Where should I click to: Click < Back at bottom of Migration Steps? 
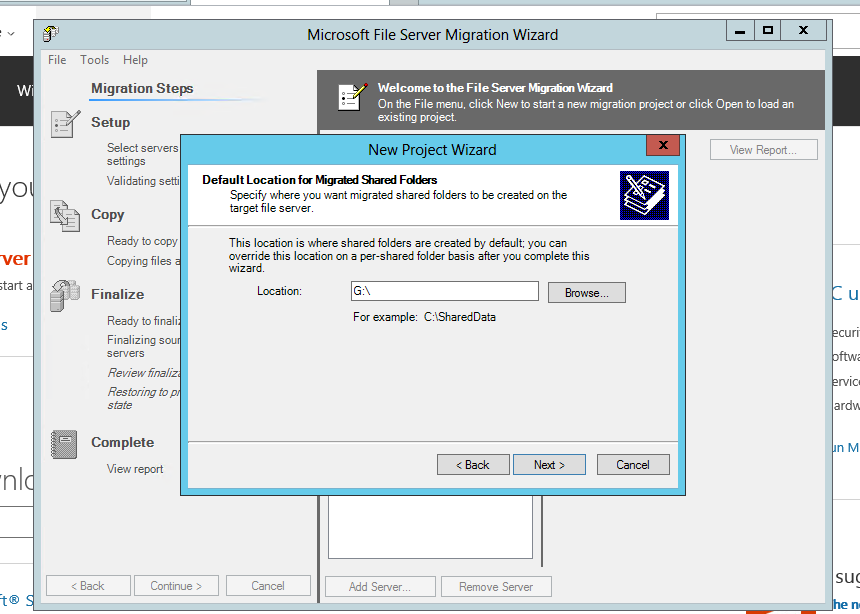(x=88, y=585)
